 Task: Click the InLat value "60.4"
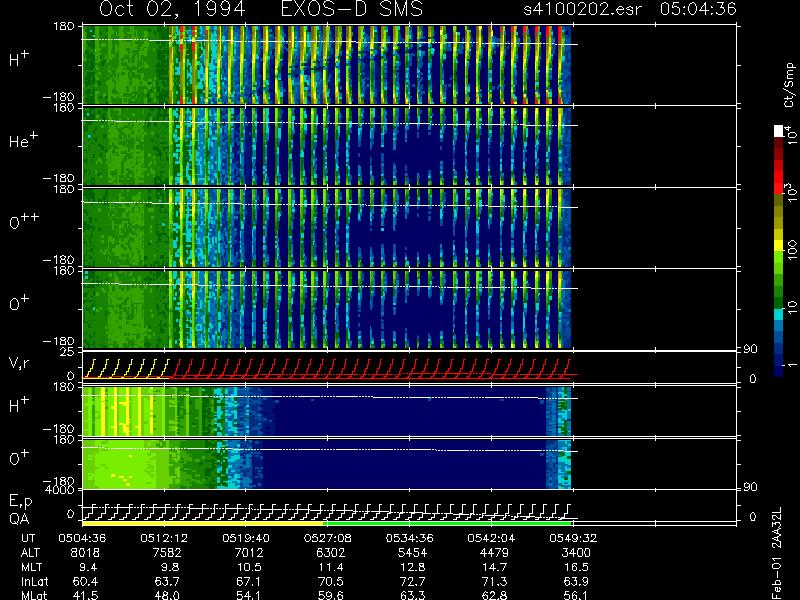tap(85, 581)
